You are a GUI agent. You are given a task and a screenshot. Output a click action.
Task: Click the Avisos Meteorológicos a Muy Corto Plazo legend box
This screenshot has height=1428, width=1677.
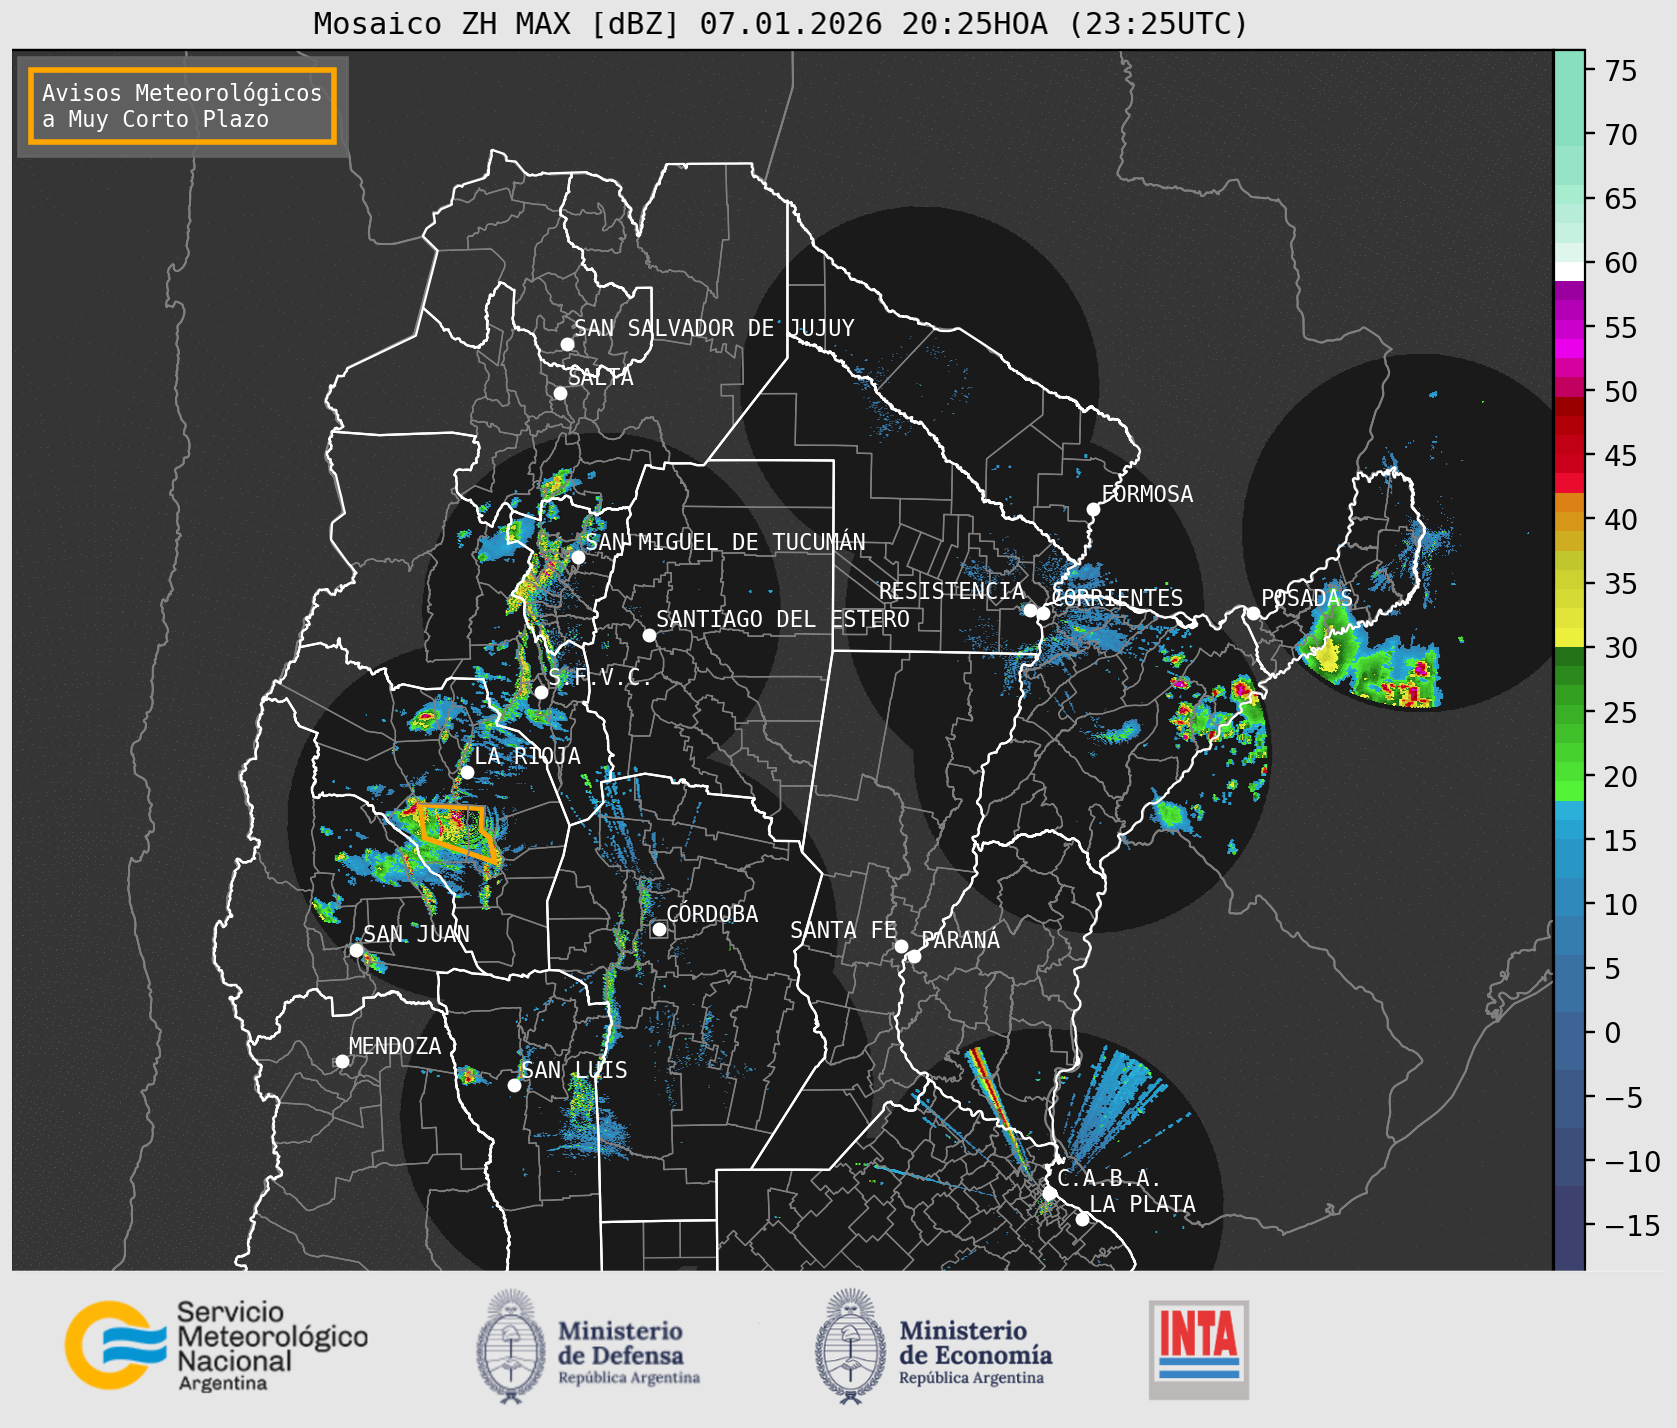pyautogui.click(x=182, y=106)
